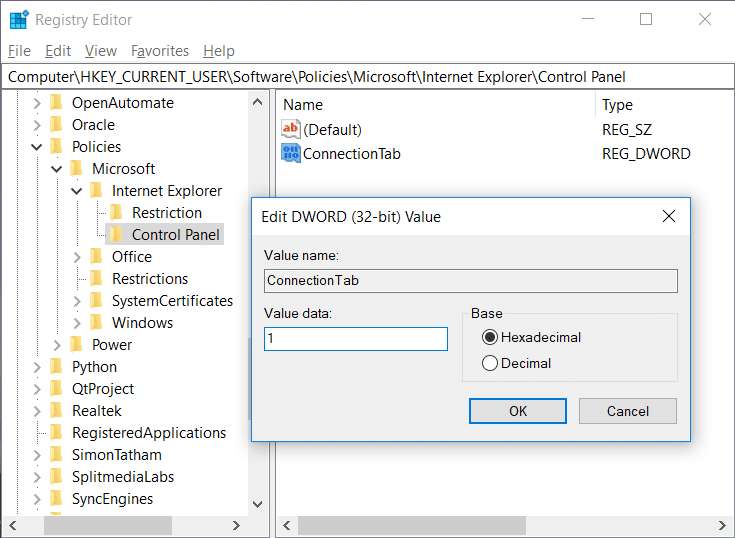This screenshot has width=735, height=538.
Task: Click the Python key folder icon
Action: [57, 367]
